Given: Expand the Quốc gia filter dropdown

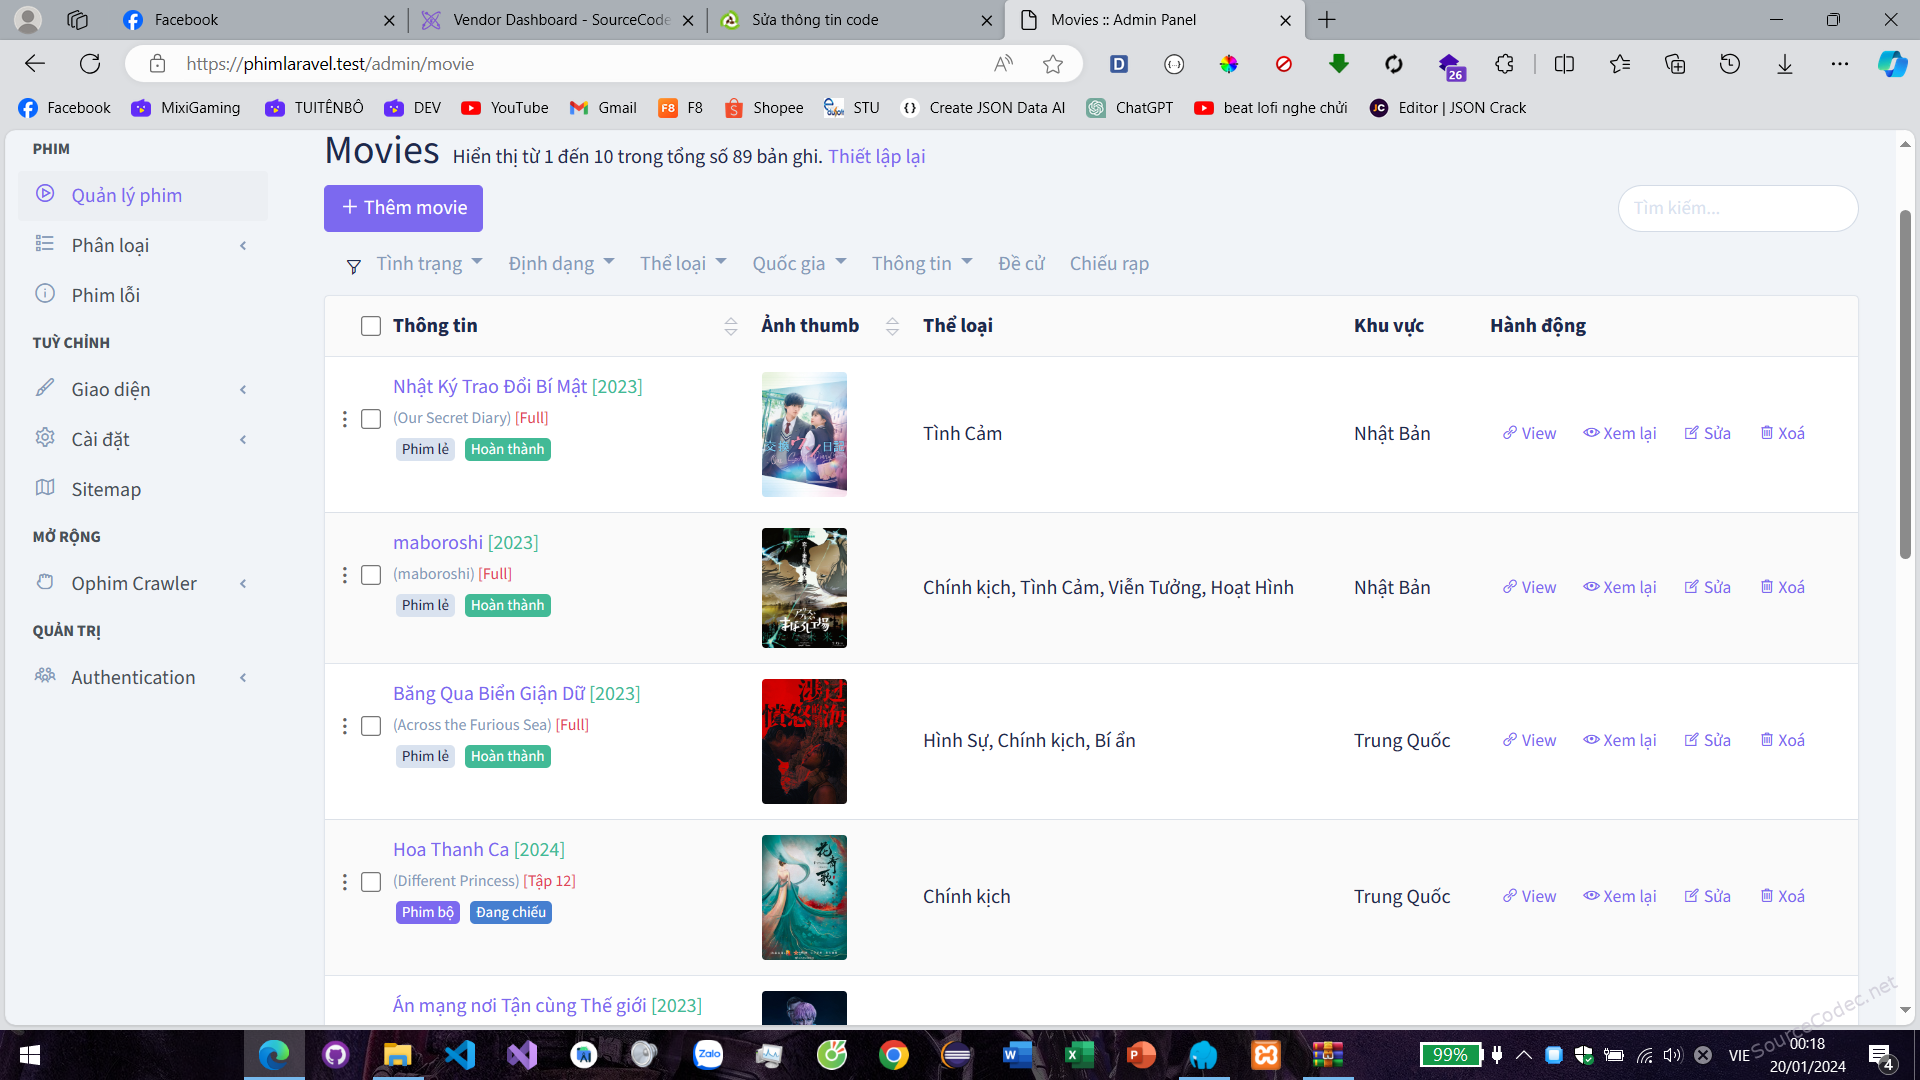Looking at the screenshot, I should point(799,264).
